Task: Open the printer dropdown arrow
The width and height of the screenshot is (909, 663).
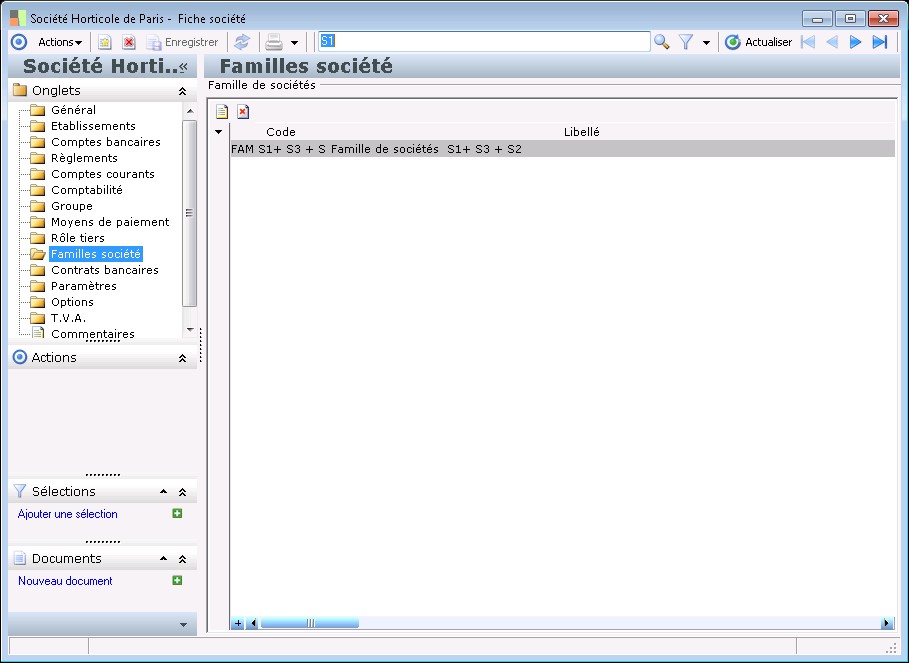Action: click(294, 42)
